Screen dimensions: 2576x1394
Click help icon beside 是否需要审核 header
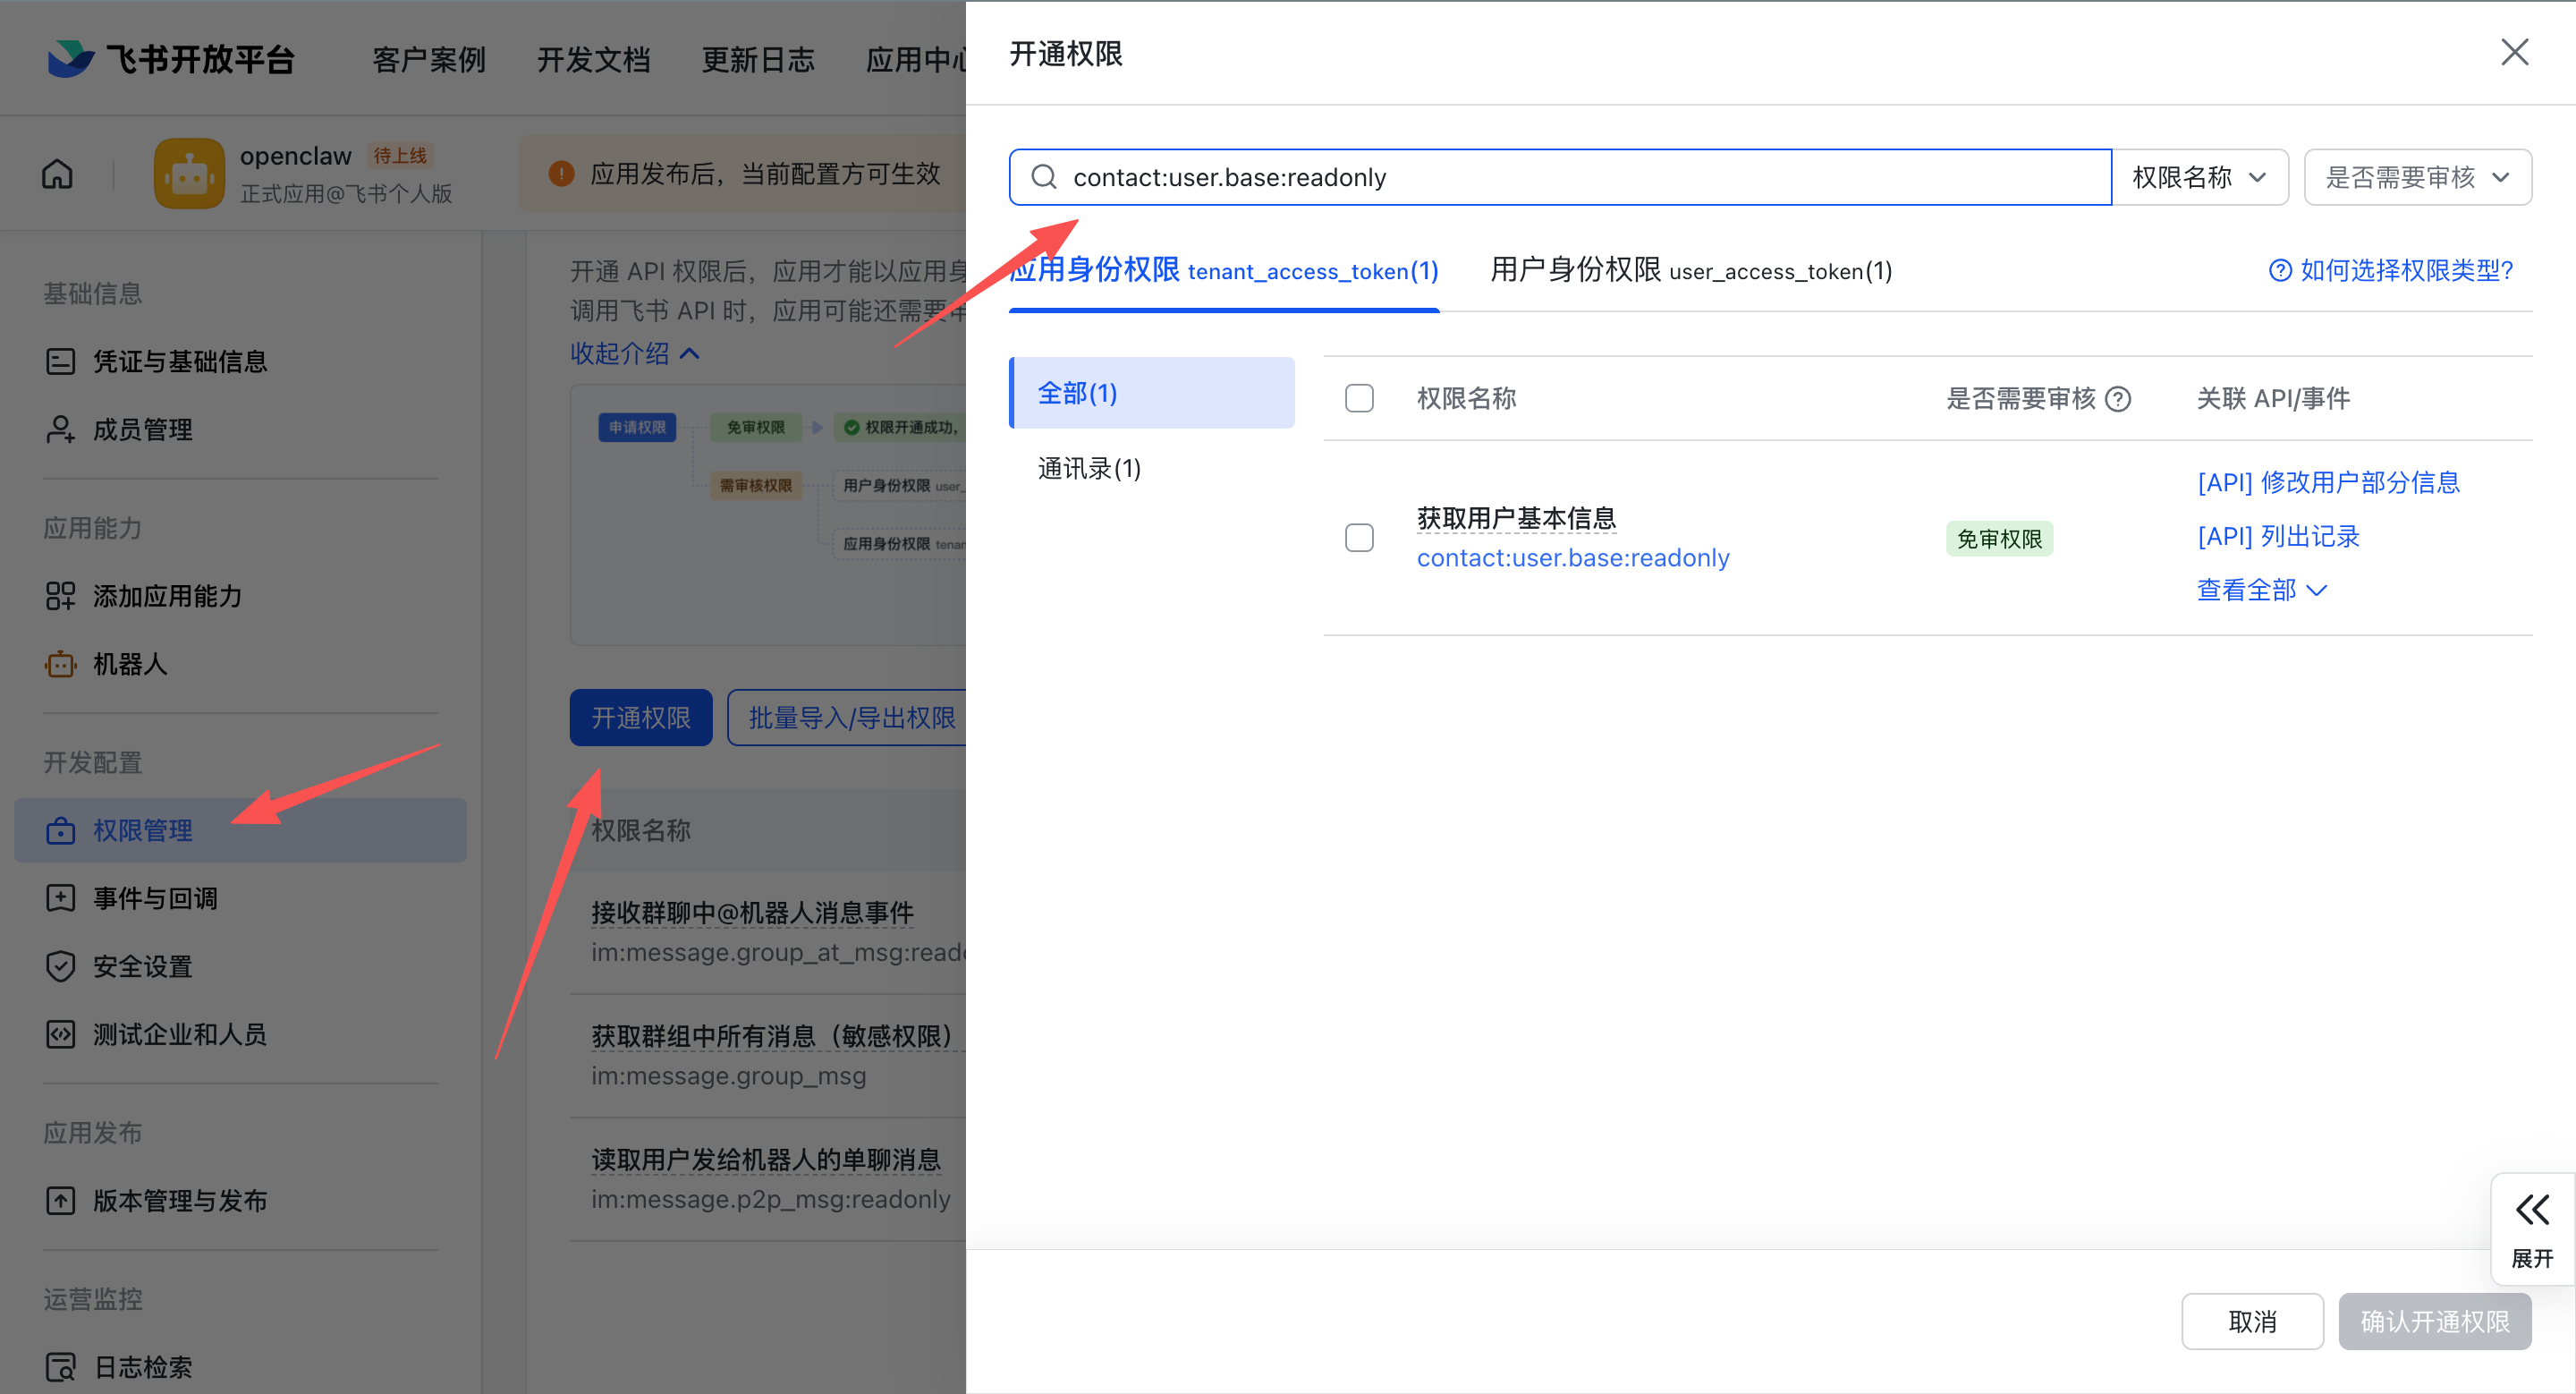[x=2118, y=399]
